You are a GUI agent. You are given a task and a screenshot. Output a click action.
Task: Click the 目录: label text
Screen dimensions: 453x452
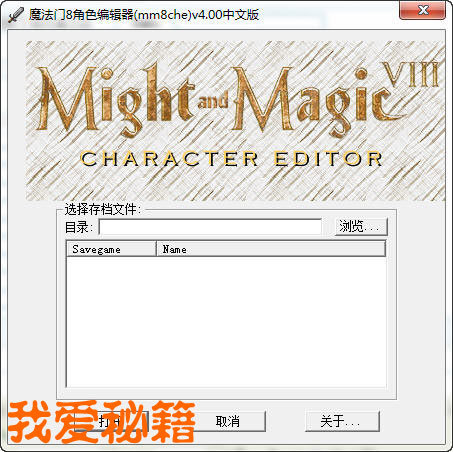79,227
